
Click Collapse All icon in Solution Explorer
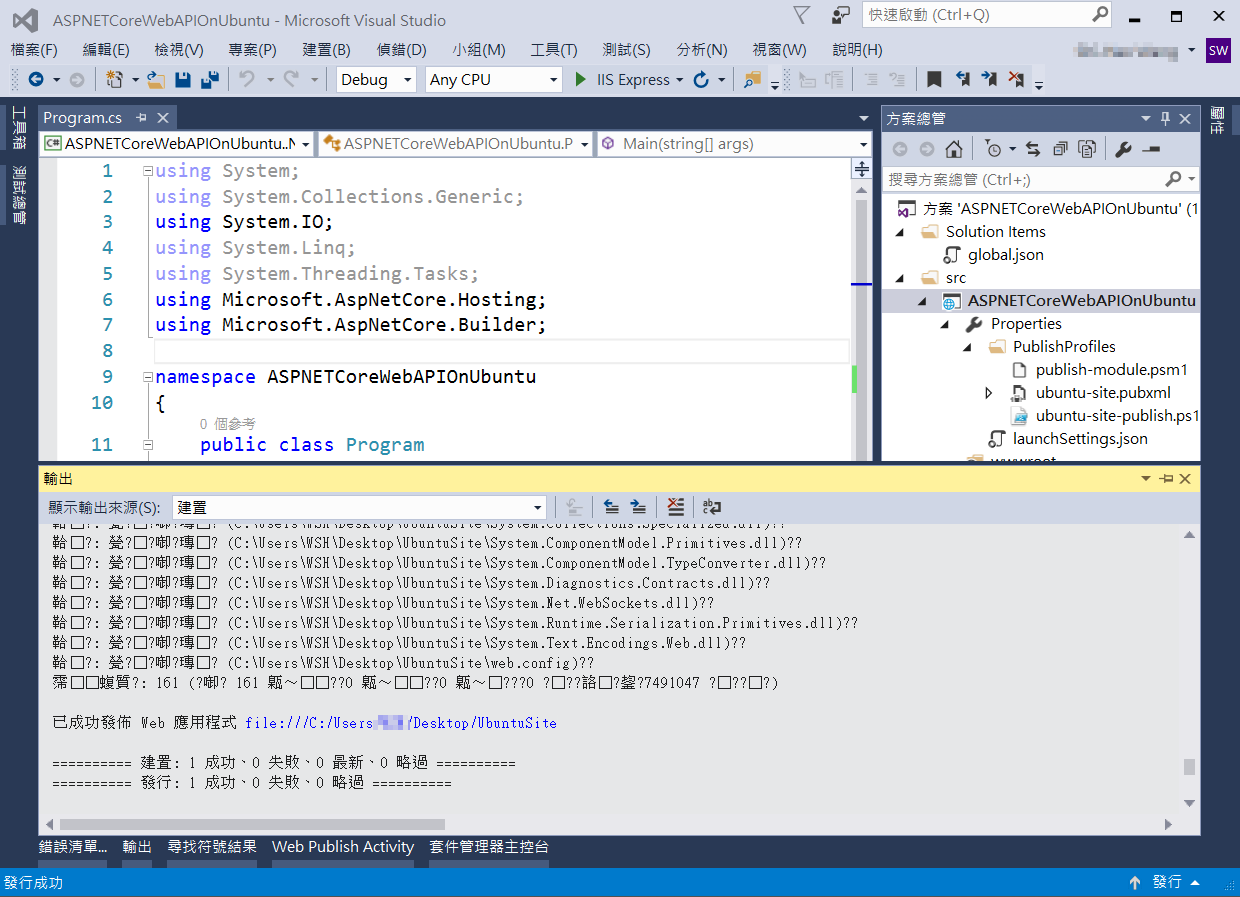1060,149
